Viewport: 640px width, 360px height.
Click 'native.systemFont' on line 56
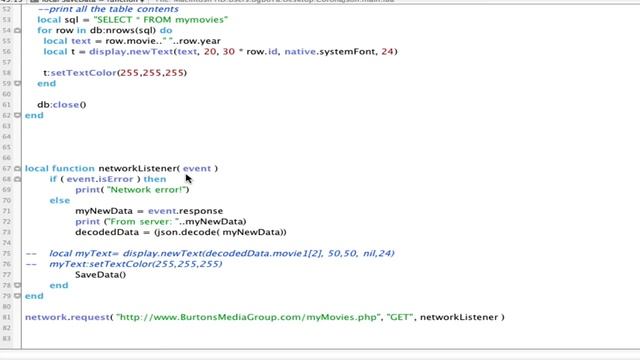point(330,52)
